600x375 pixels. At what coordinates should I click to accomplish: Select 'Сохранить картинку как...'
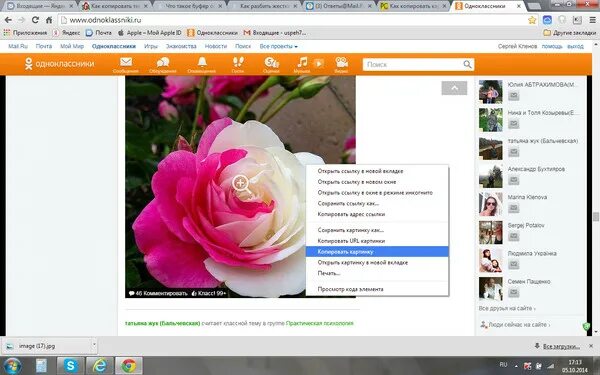377,230
